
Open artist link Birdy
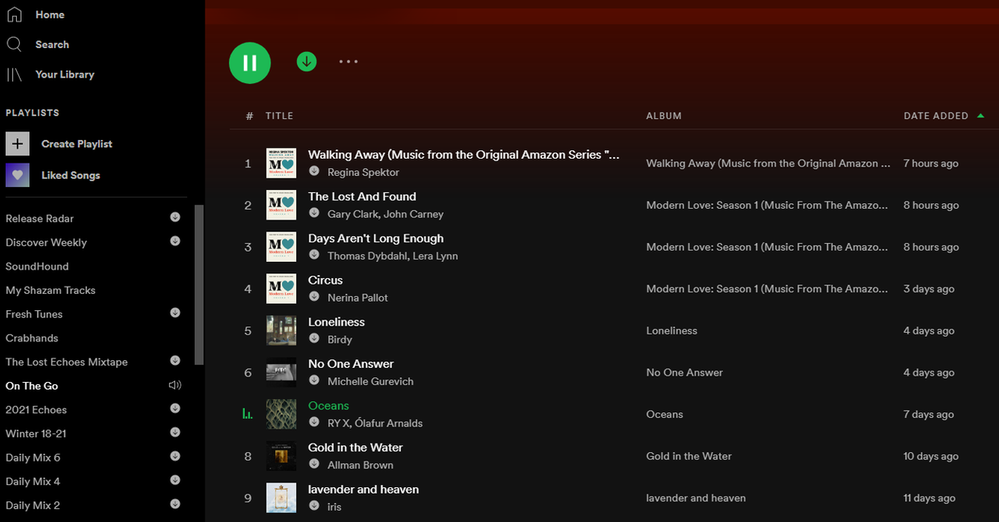tap(340, 340)
